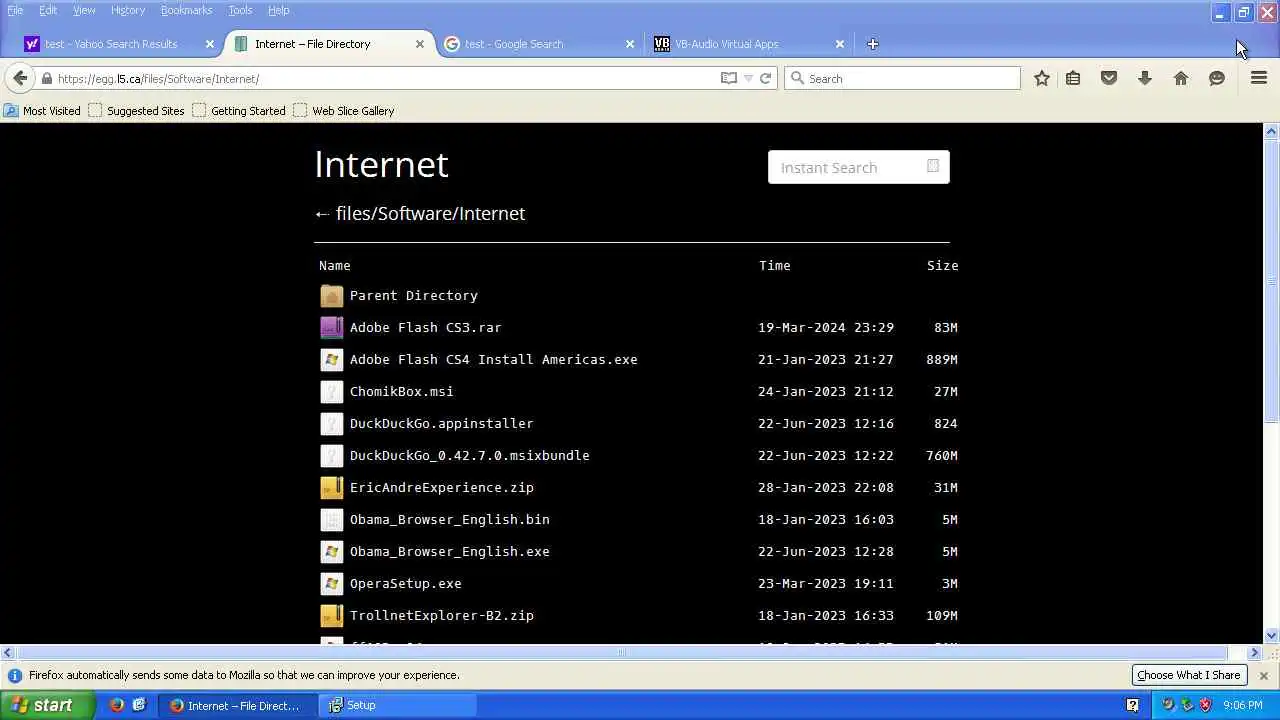The width and height of the screenshot is (1280, 720).
Task: Close the Google Search tab
Action: 630,44
